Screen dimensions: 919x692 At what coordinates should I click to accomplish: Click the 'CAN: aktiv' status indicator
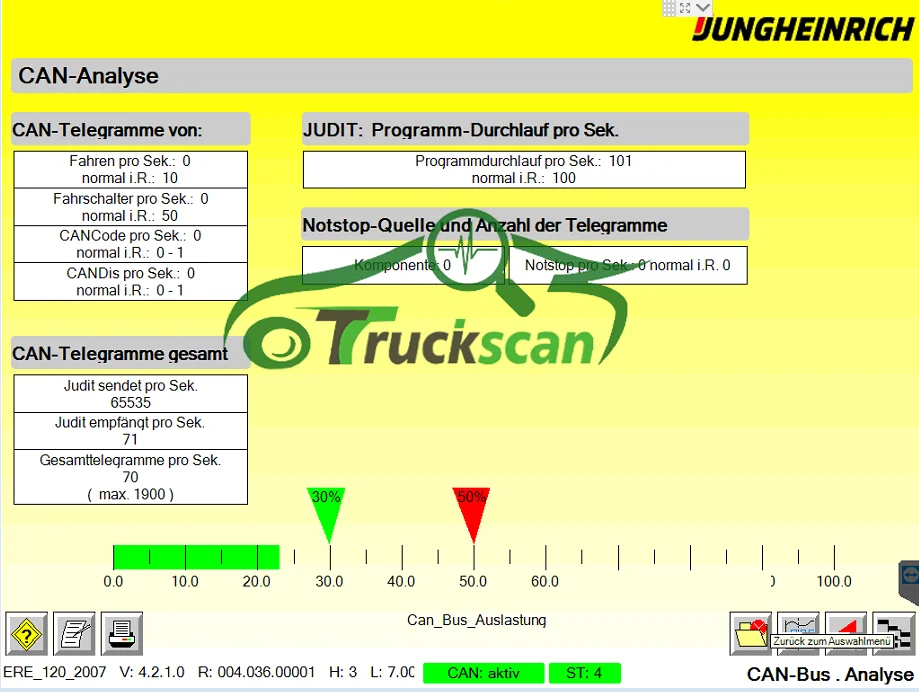coord(484,673)
